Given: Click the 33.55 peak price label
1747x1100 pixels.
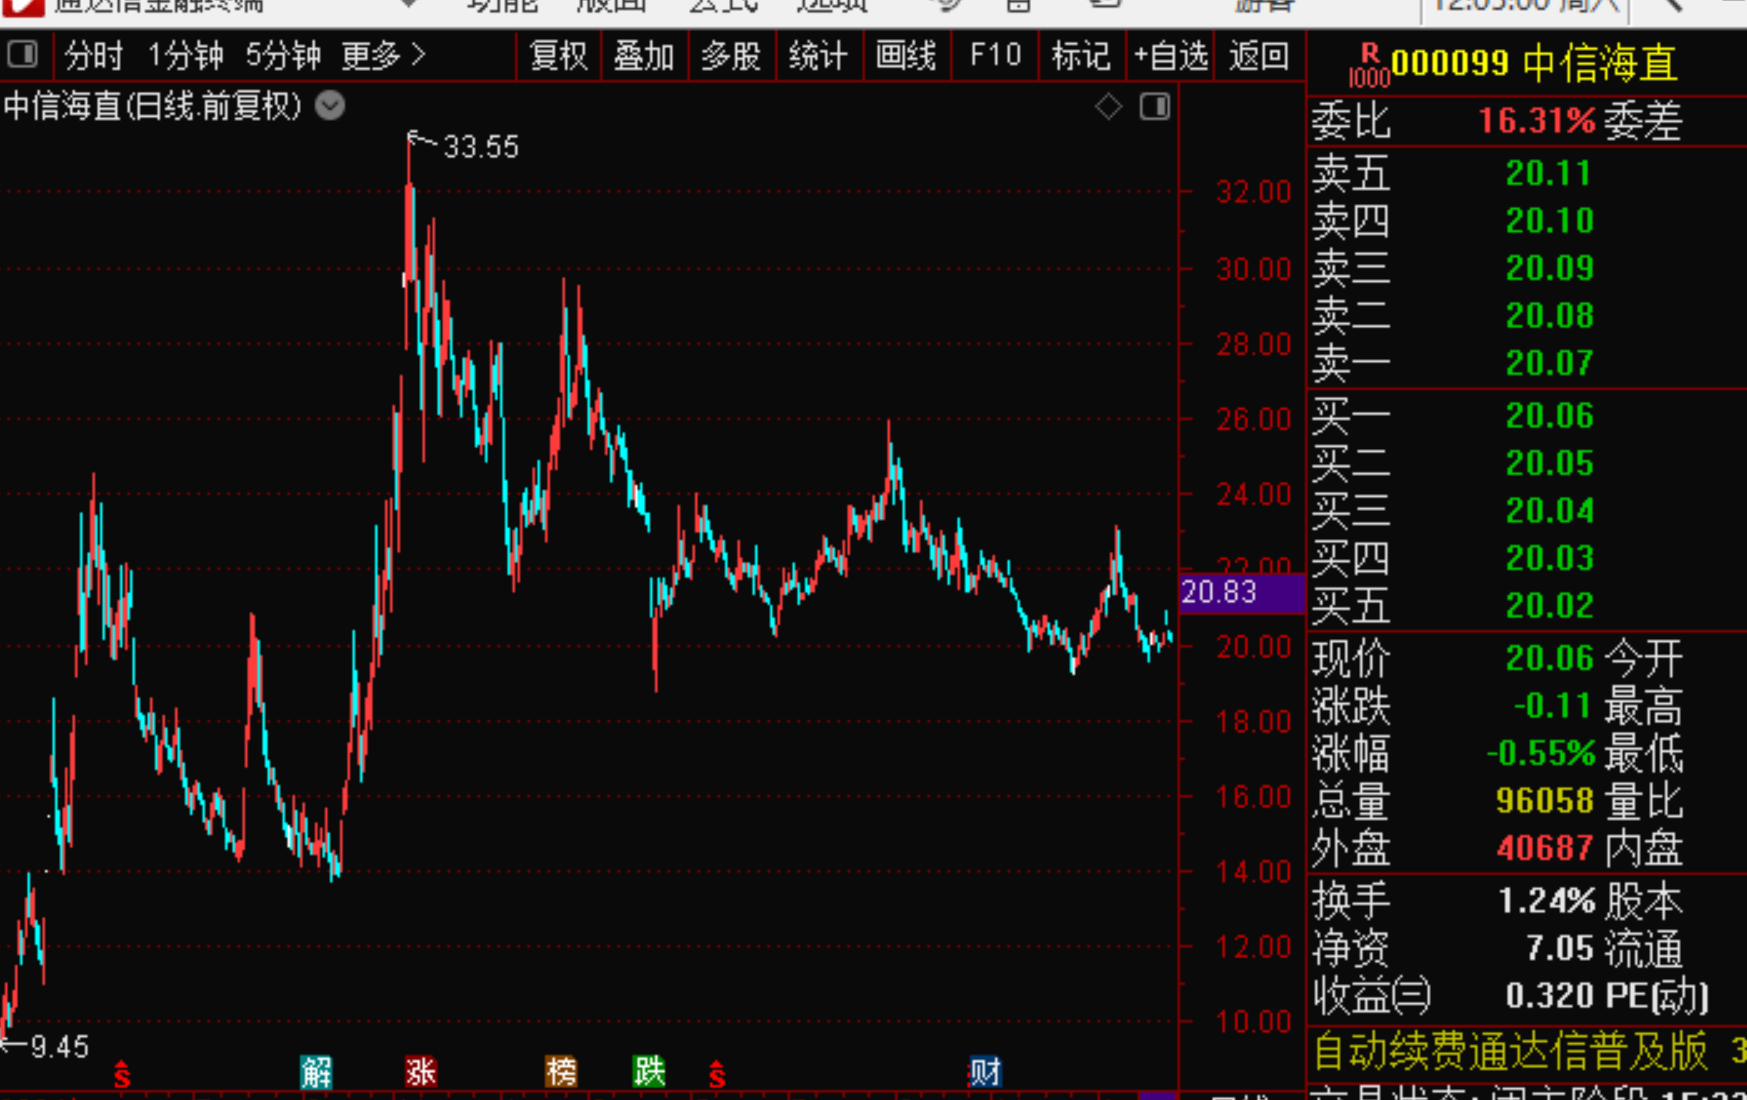Looking at the screenshot, I should point(481,147).
